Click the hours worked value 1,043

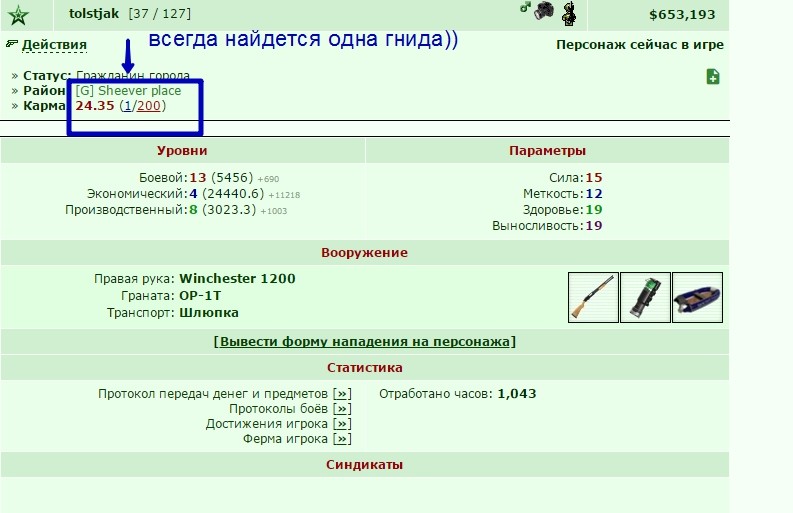click(517, 394)
